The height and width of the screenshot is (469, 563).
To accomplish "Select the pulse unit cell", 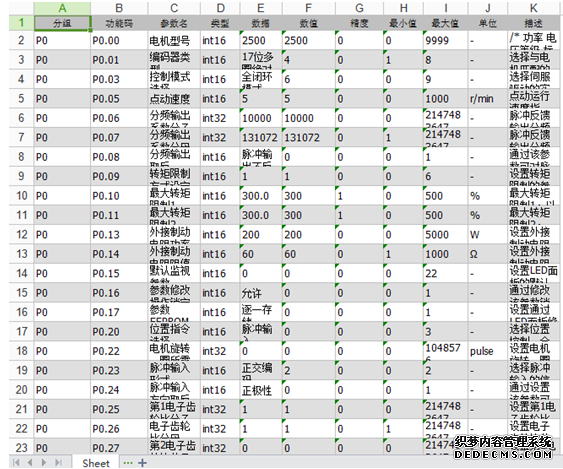I will (488, 351).
